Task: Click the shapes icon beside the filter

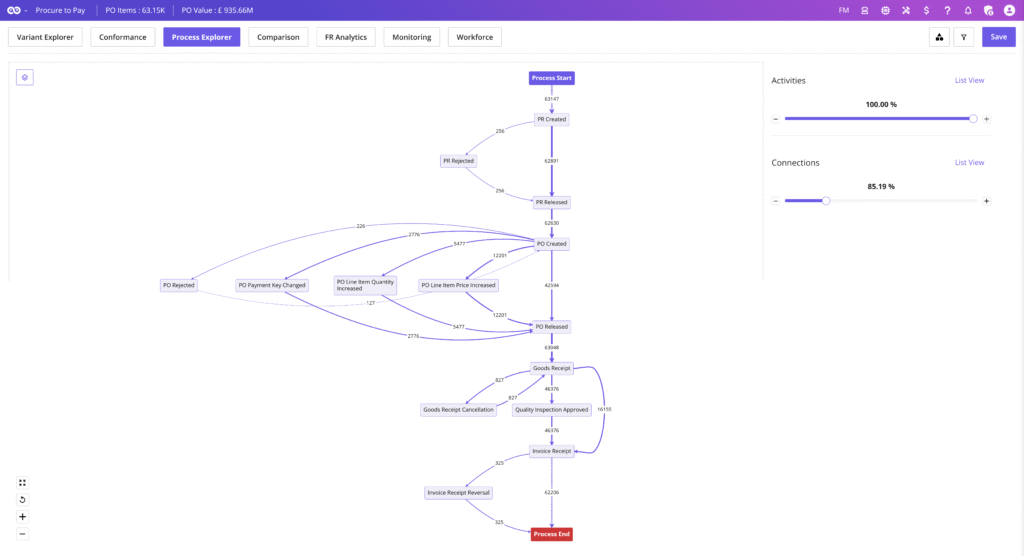Action: pos(939,37)
